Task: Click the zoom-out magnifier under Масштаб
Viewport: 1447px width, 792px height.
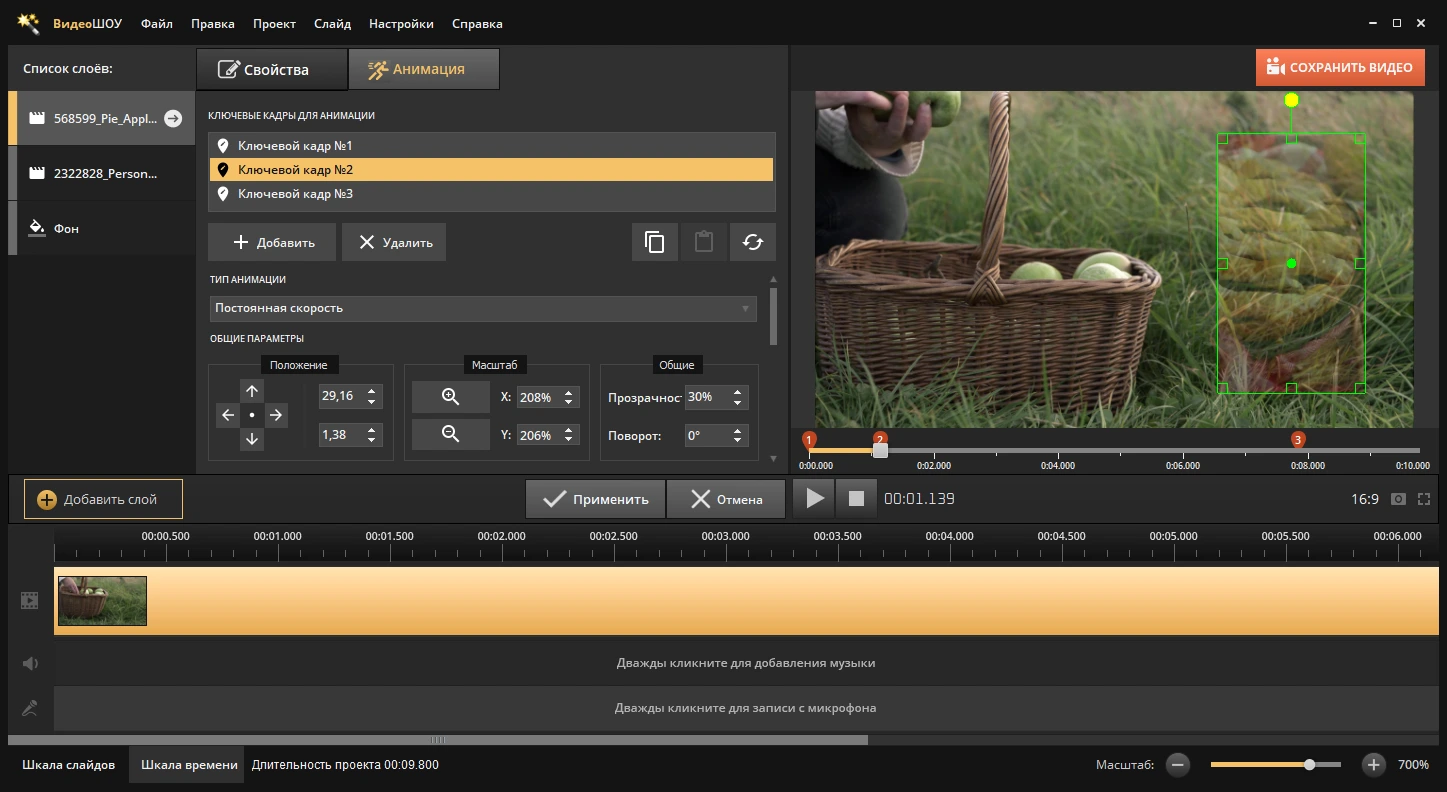Action: coord(451,434)
